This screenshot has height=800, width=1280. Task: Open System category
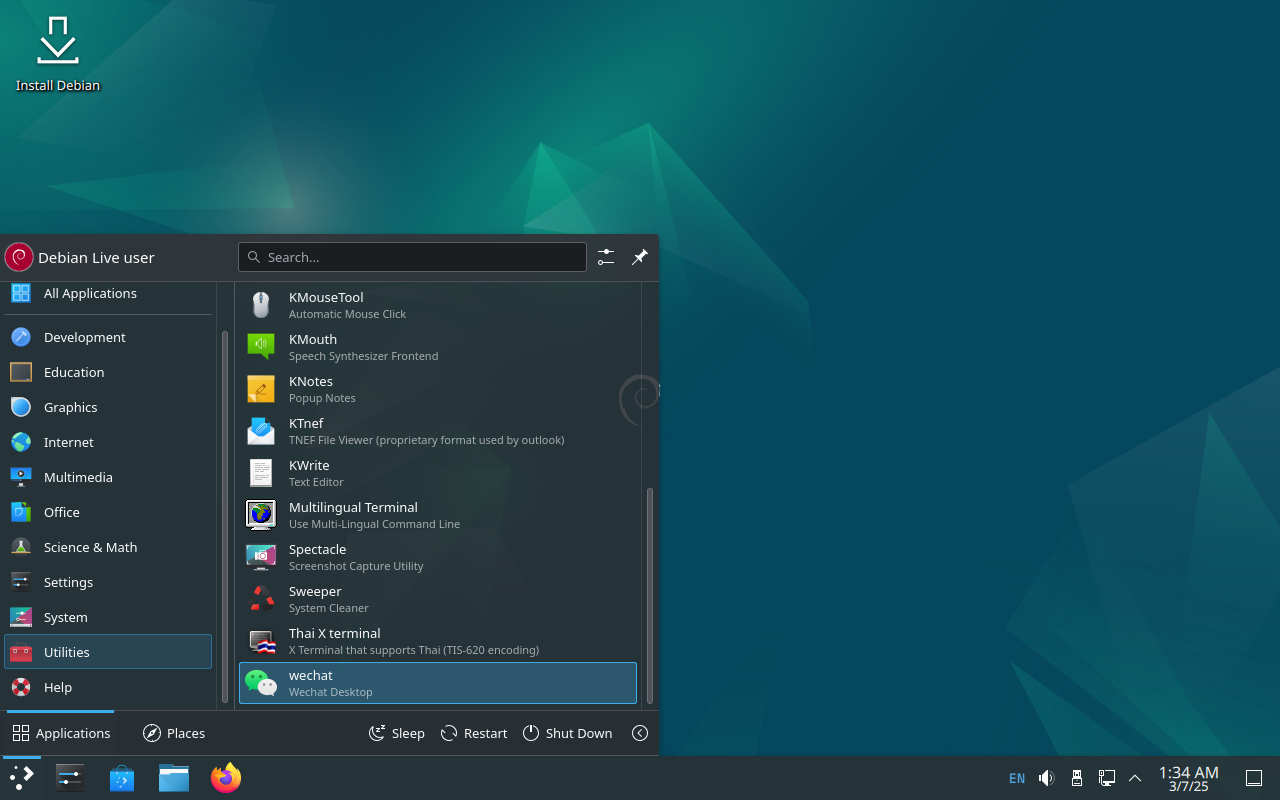108,617
